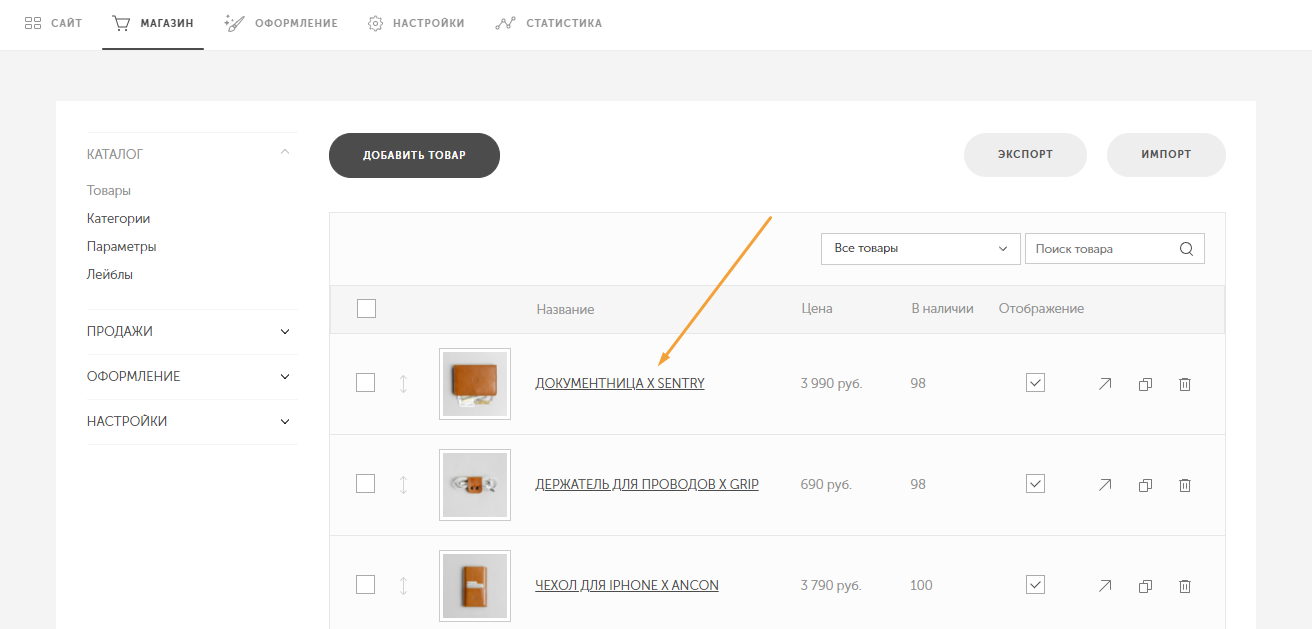Tick the select-all checkbox in table header
The height and width of the screenshot is (629, 1312).
pos(366,309)
